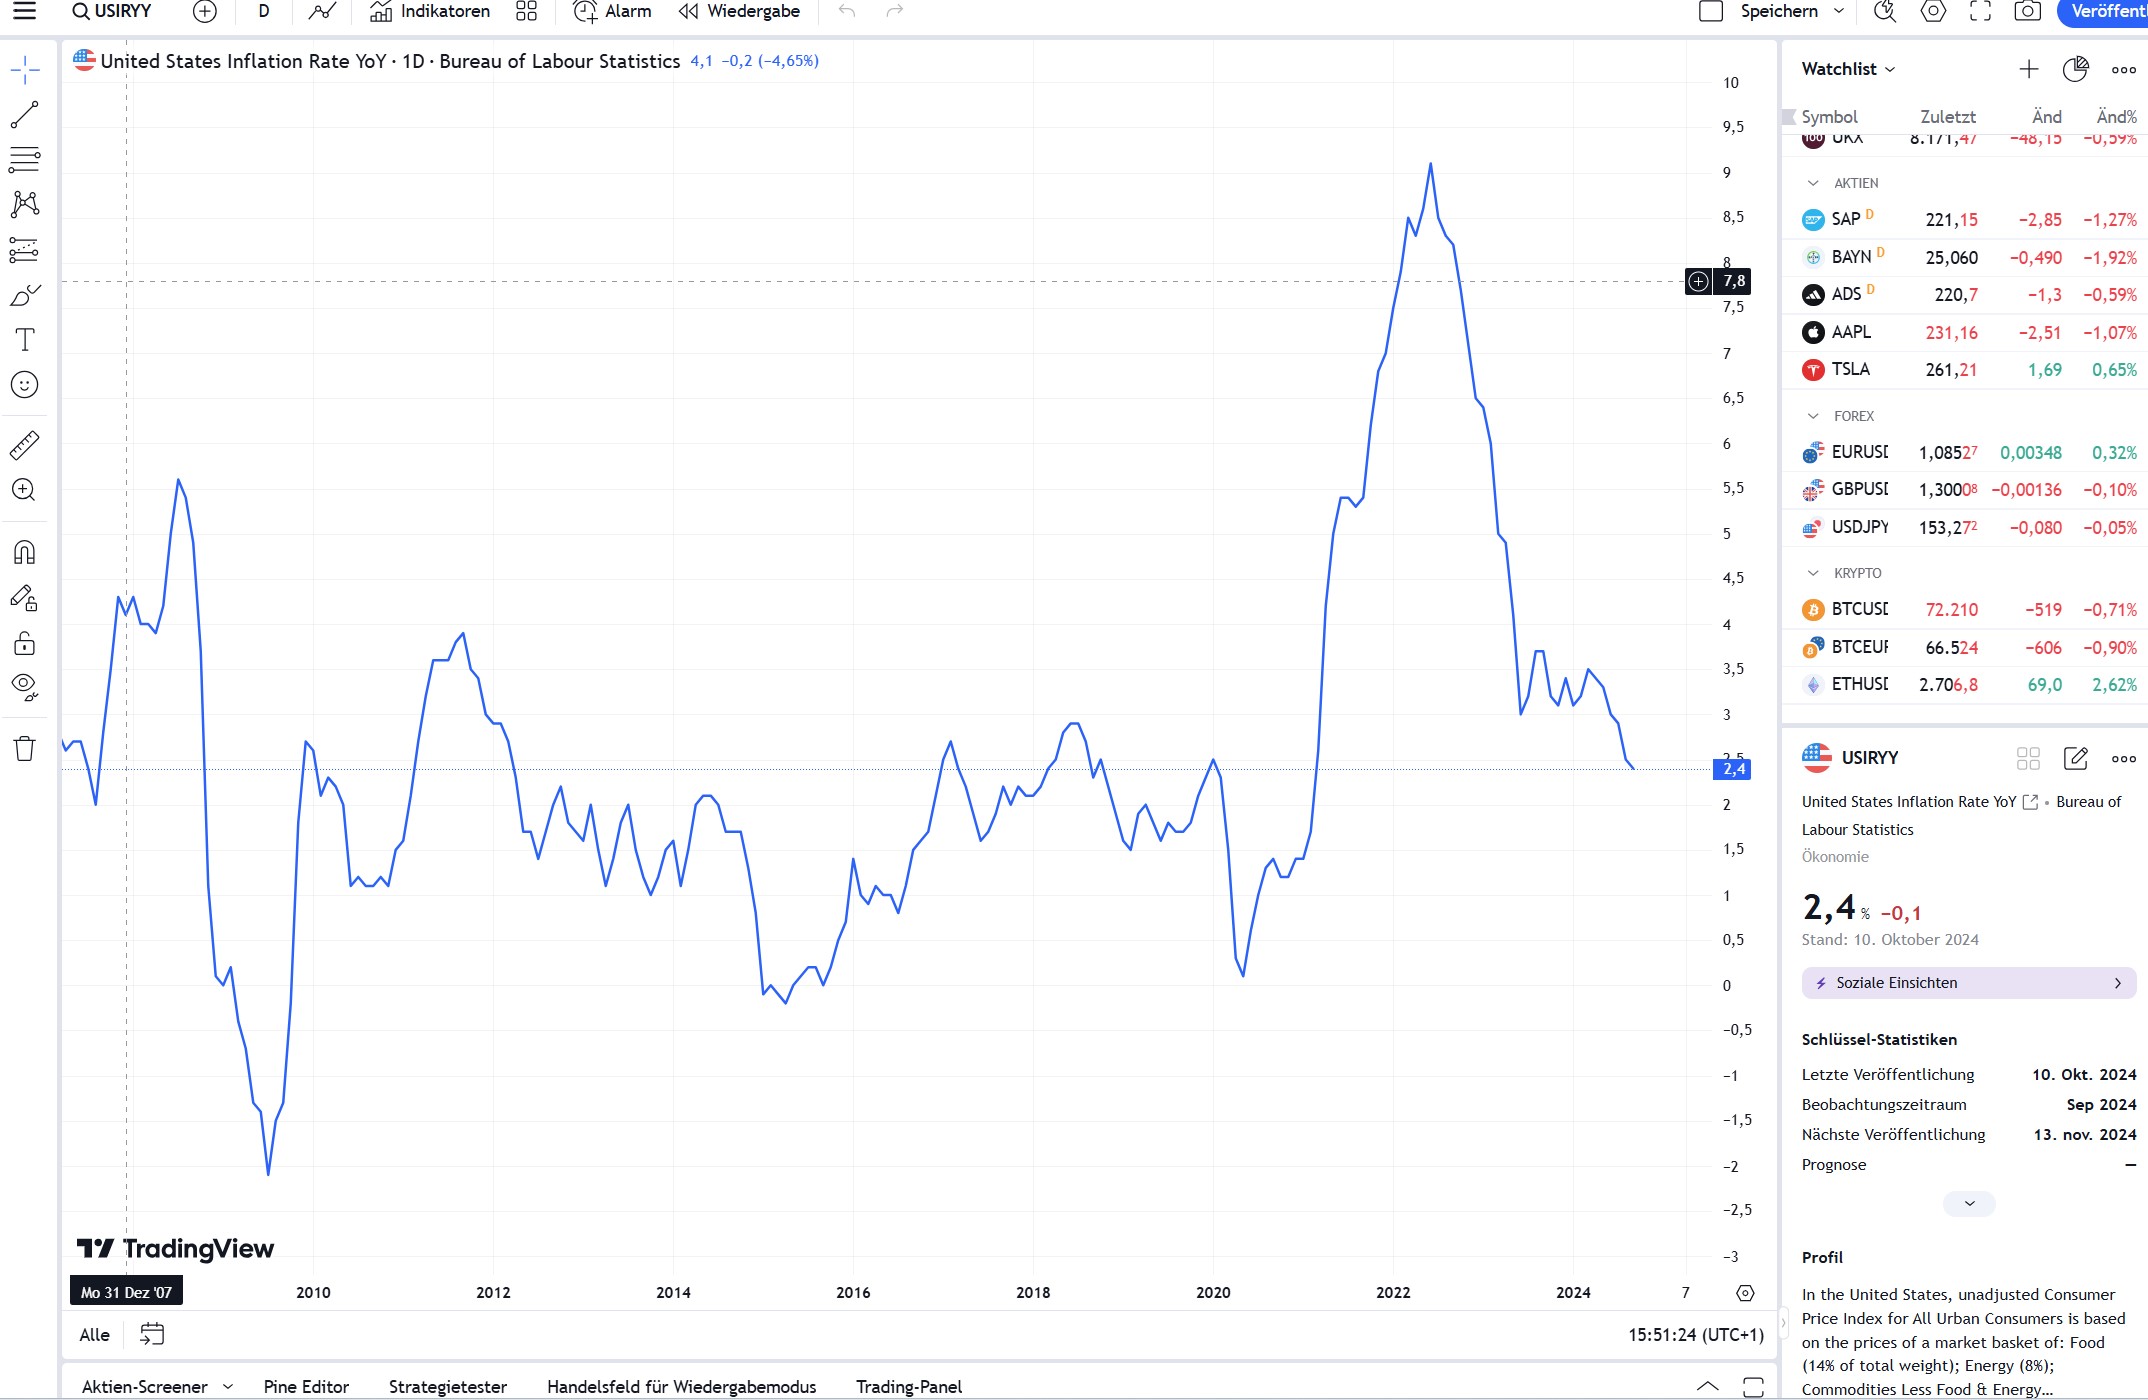
Task: Toggle lock all drawings
Action: [x=25, y=643]
